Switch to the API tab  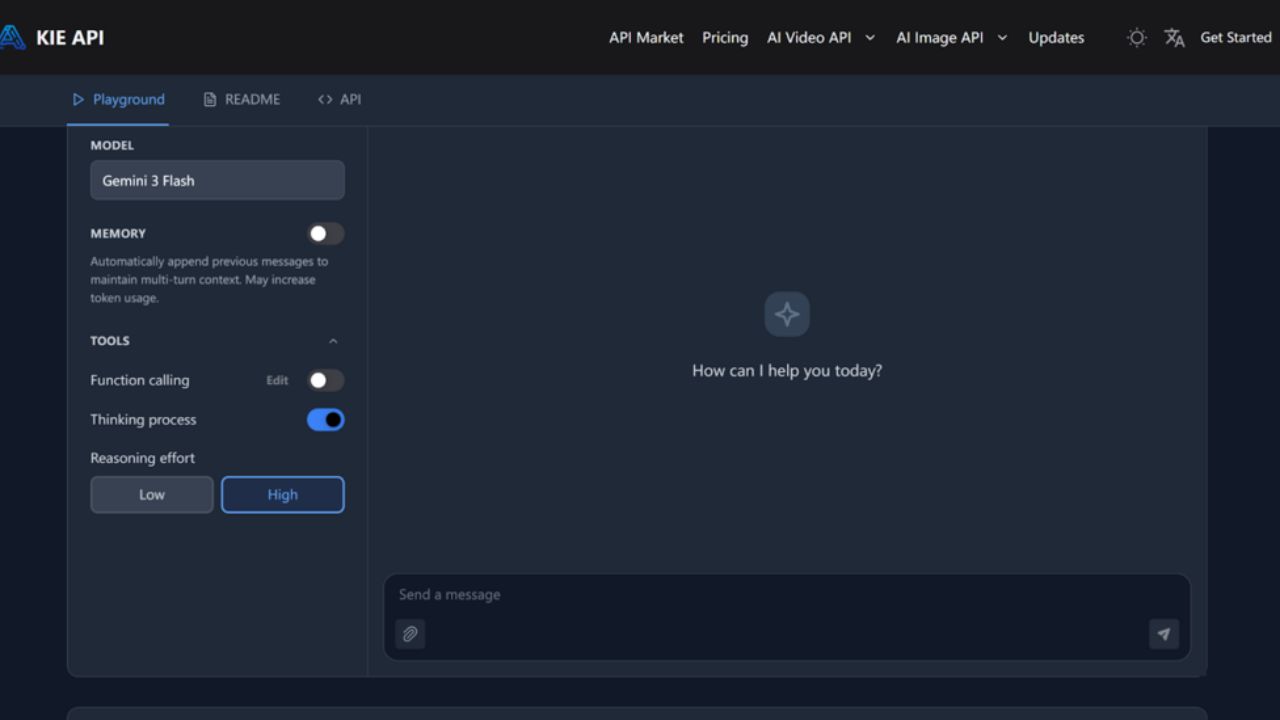pyautogui.click(x=340, y=100)
